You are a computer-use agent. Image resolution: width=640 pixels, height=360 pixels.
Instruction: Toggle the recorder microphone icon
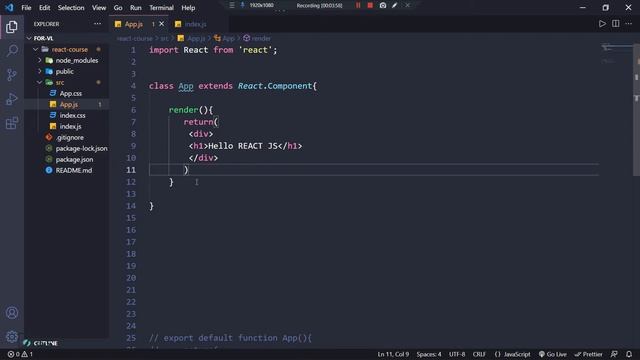point(242,5)
